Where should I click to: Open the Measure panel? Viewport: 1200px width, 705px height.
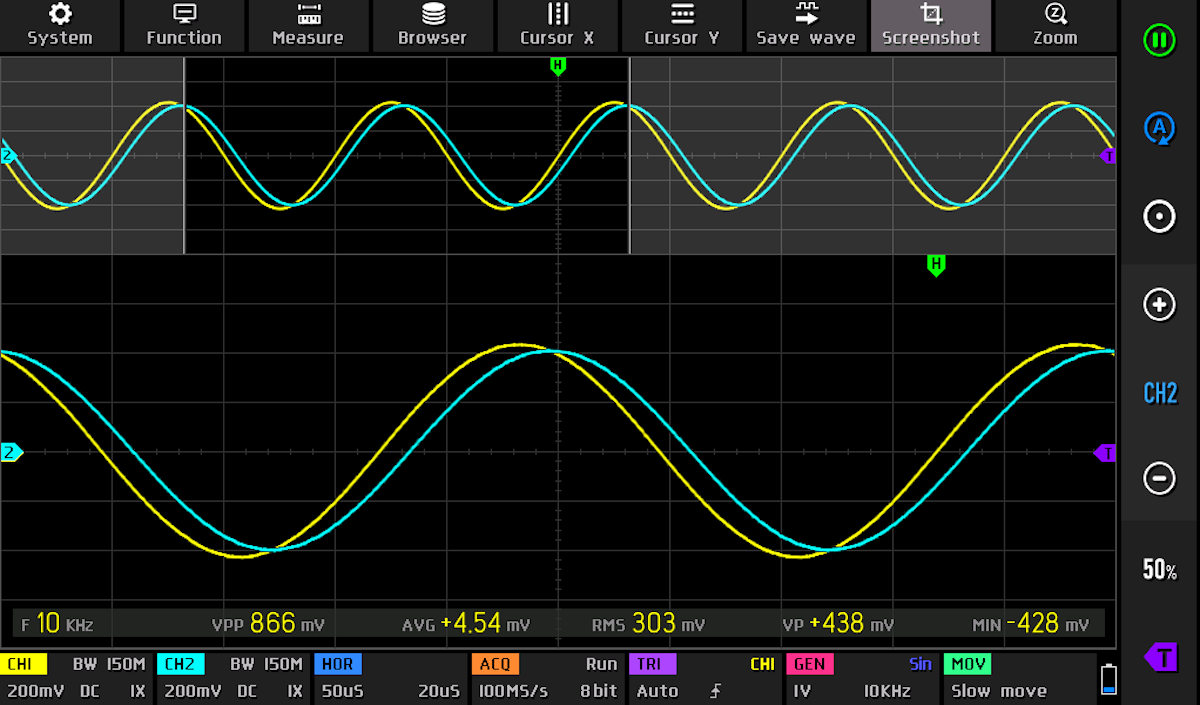click(x=308, y=26)
